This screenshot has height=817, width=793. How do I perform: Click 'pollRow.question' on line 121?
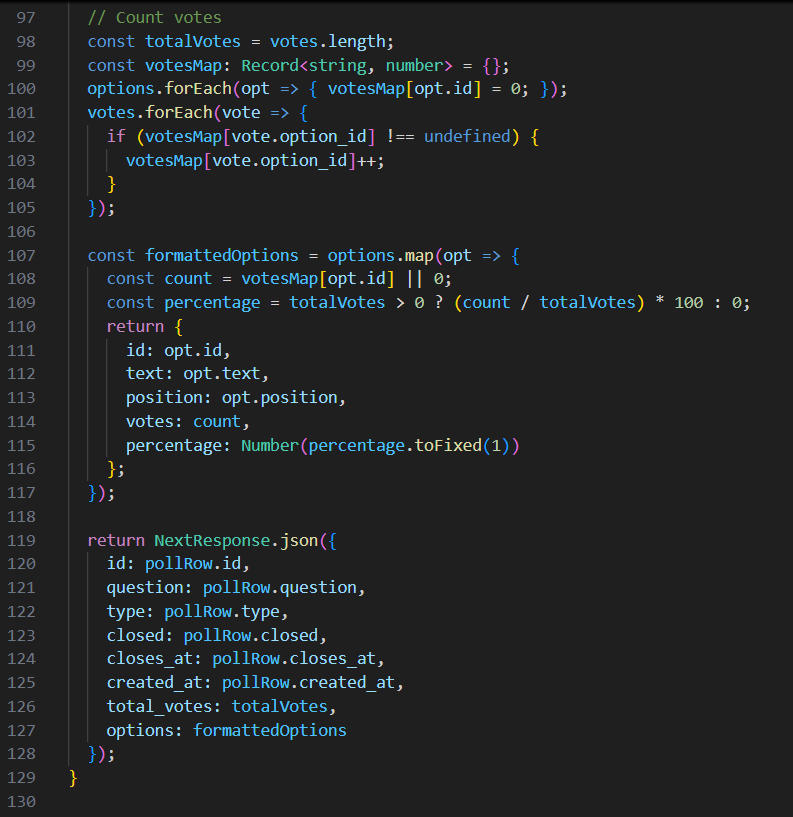click(x=279, y=588)
